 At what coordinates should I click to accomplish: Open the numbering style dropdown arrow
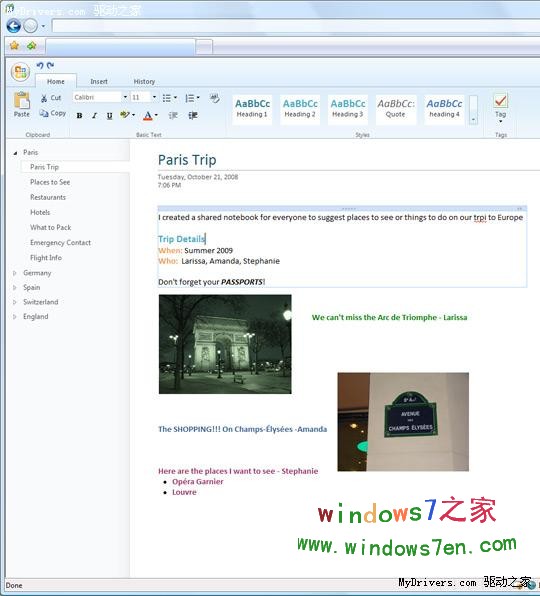coord(198,98)
